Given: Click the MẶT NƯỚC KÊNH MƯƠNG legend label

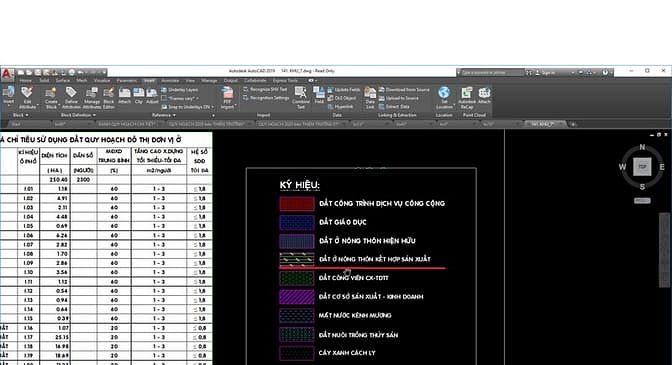Looking at the screenshot, I should click(355, 315).
